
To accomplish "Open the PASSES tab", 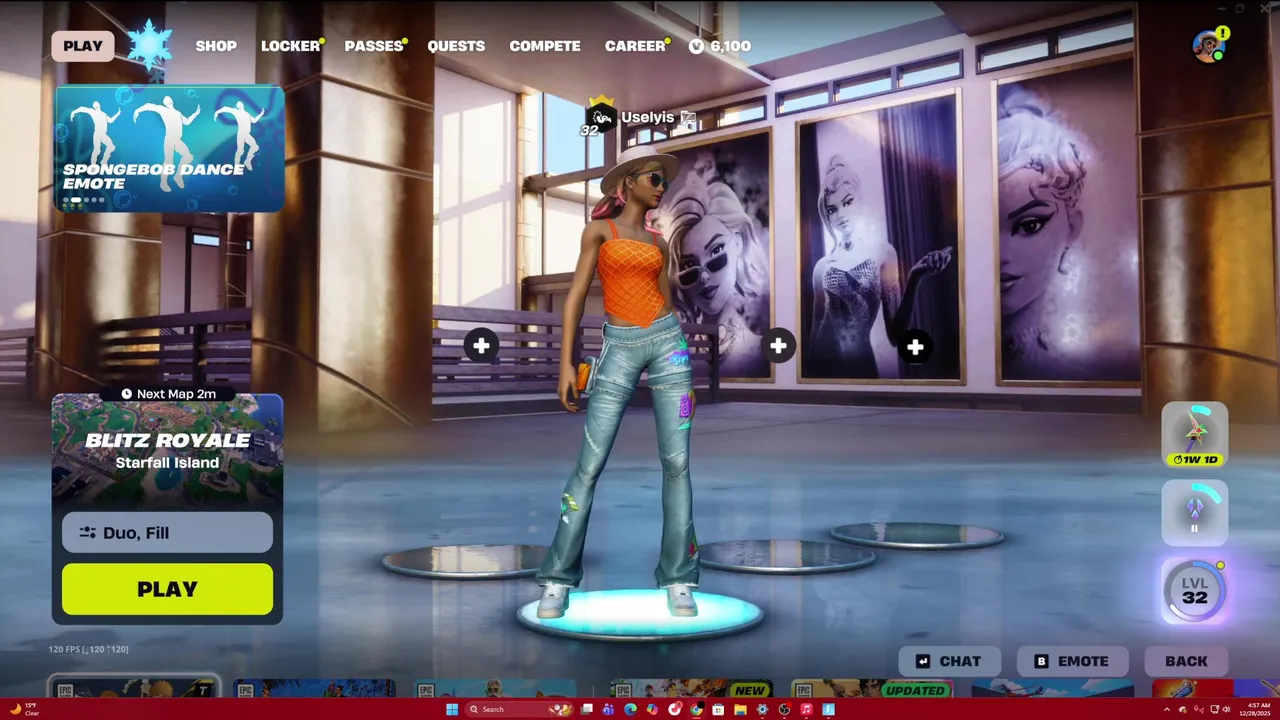I will pyautogui.click(x=373, y=46).
